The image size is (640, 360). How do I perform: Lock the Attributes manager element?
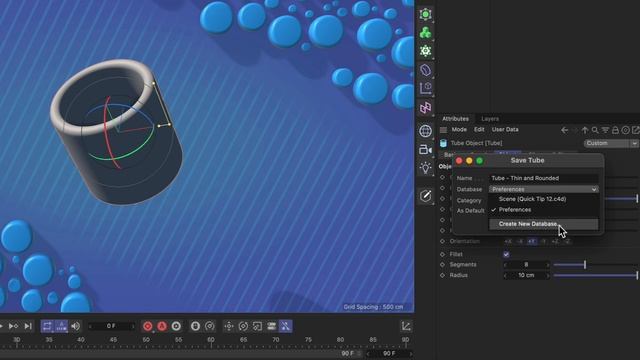click(615, 130)
